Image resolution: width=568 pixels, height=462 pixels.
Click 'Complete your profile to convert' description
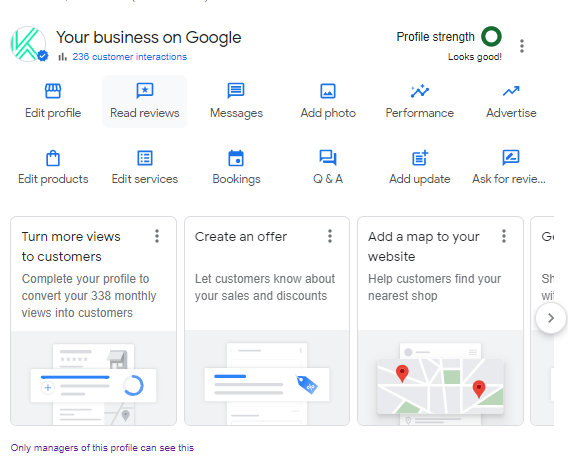[89, 296]
